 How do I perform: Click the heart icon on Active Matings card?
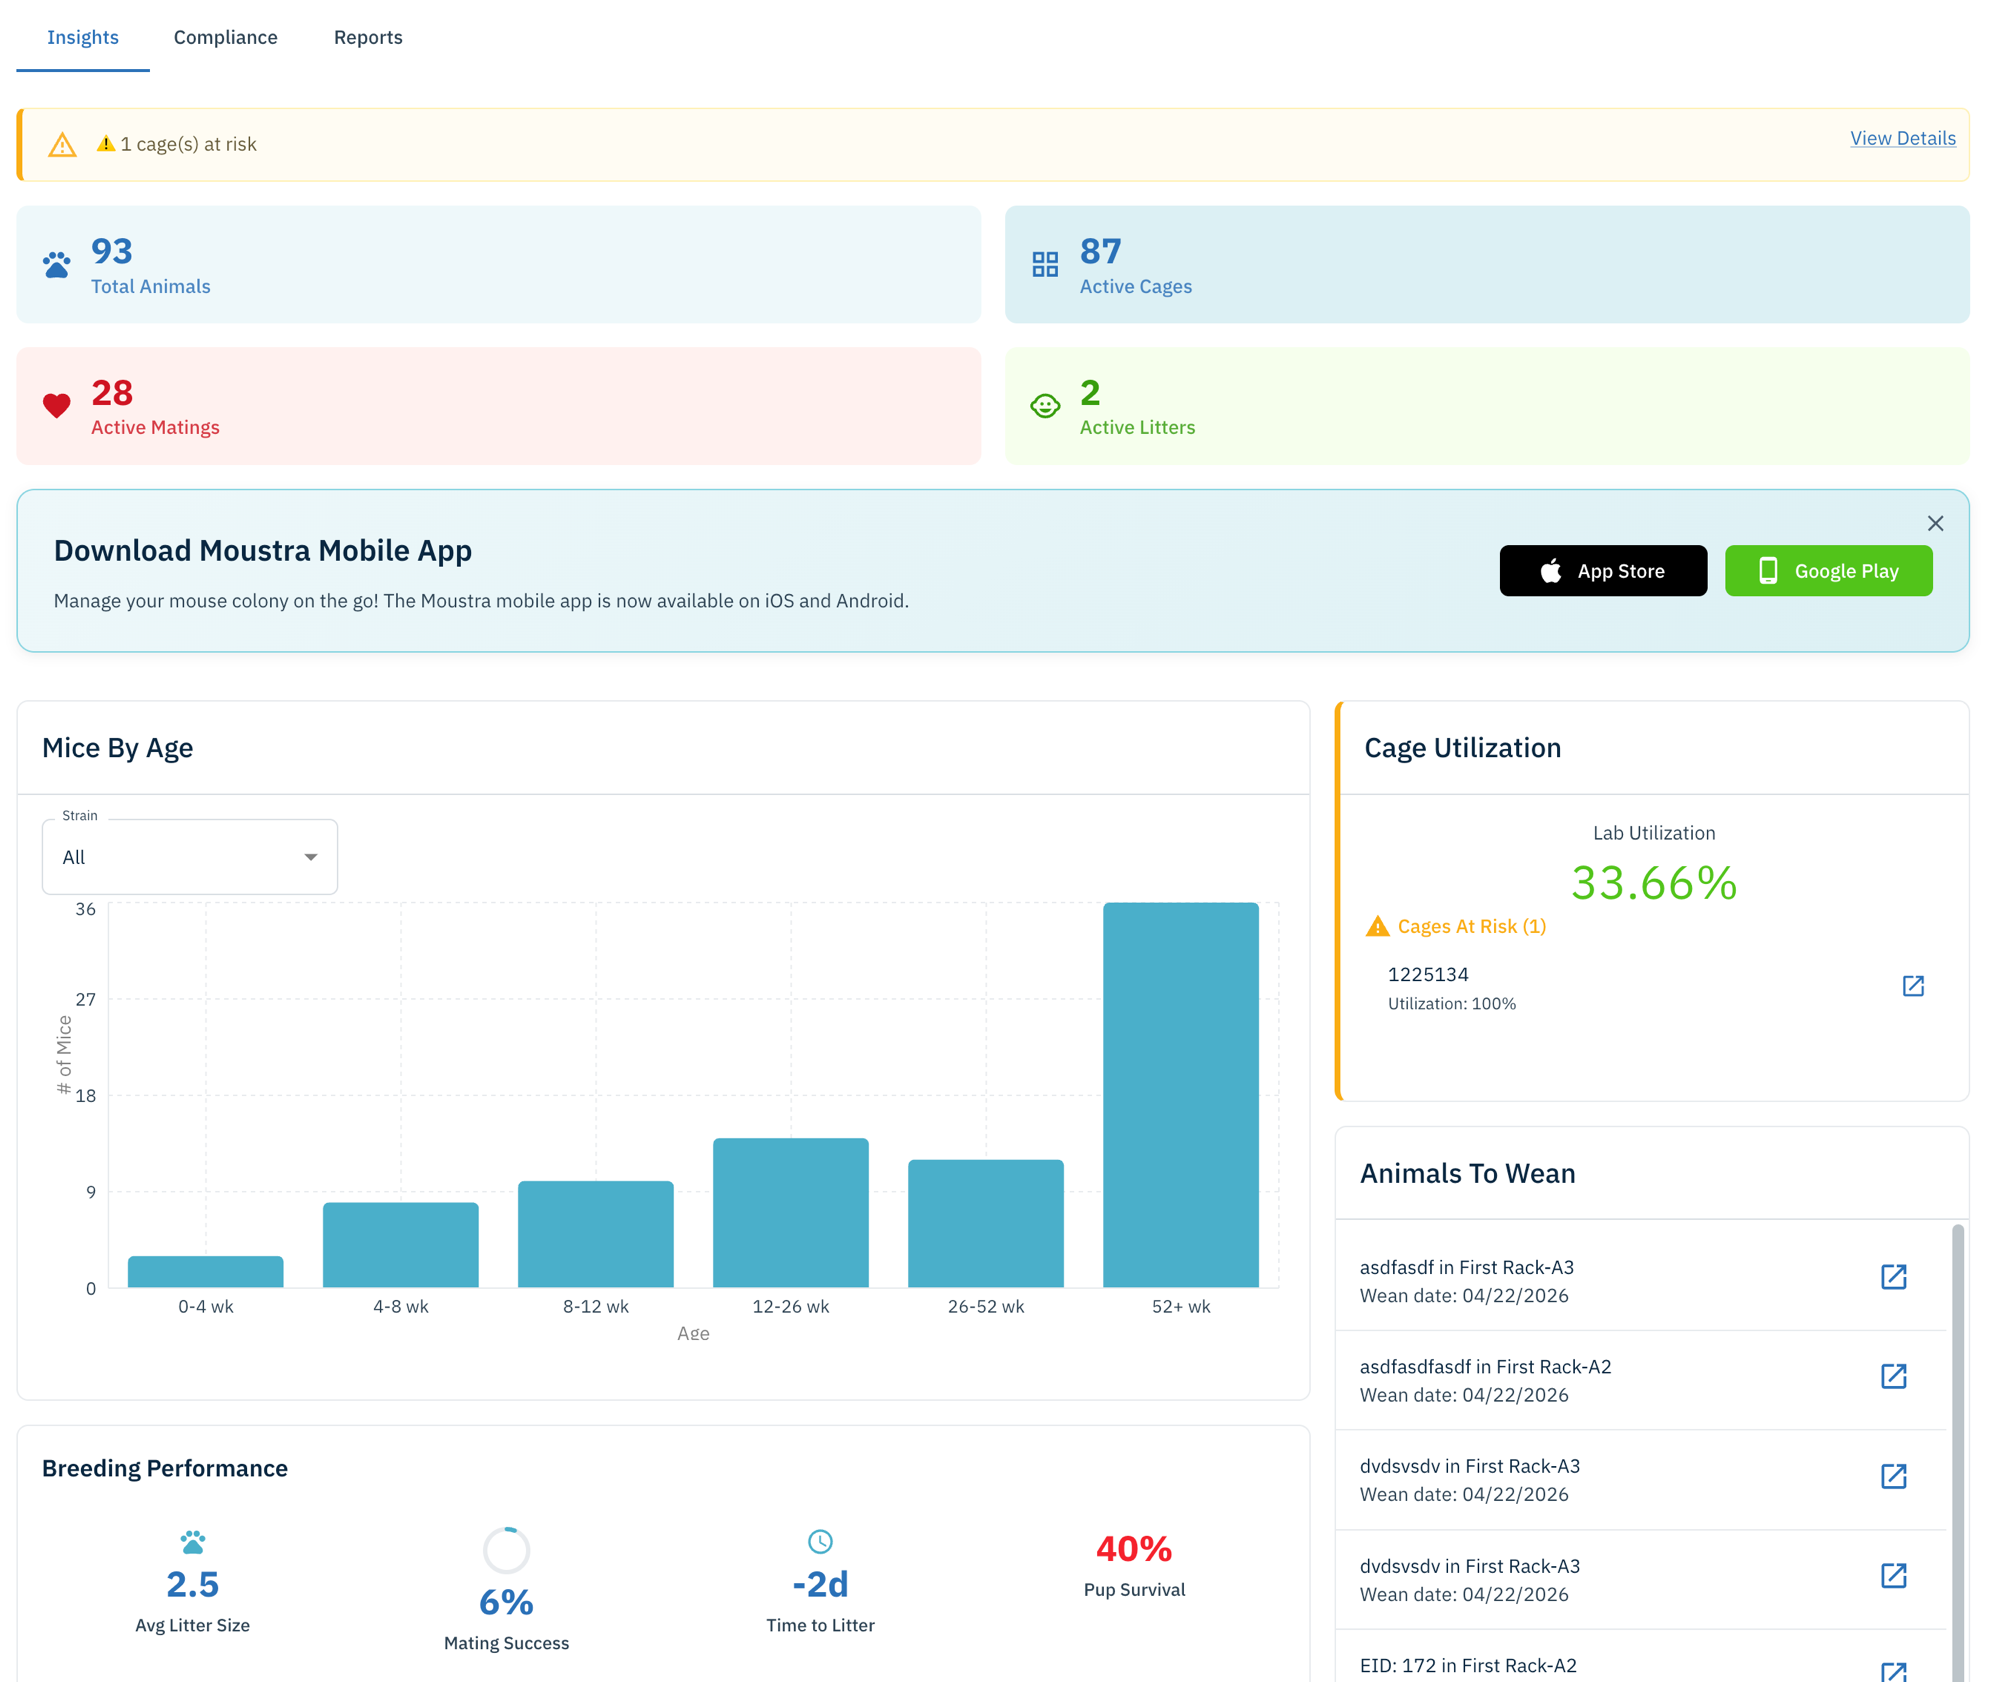click(x=57, y=405)
